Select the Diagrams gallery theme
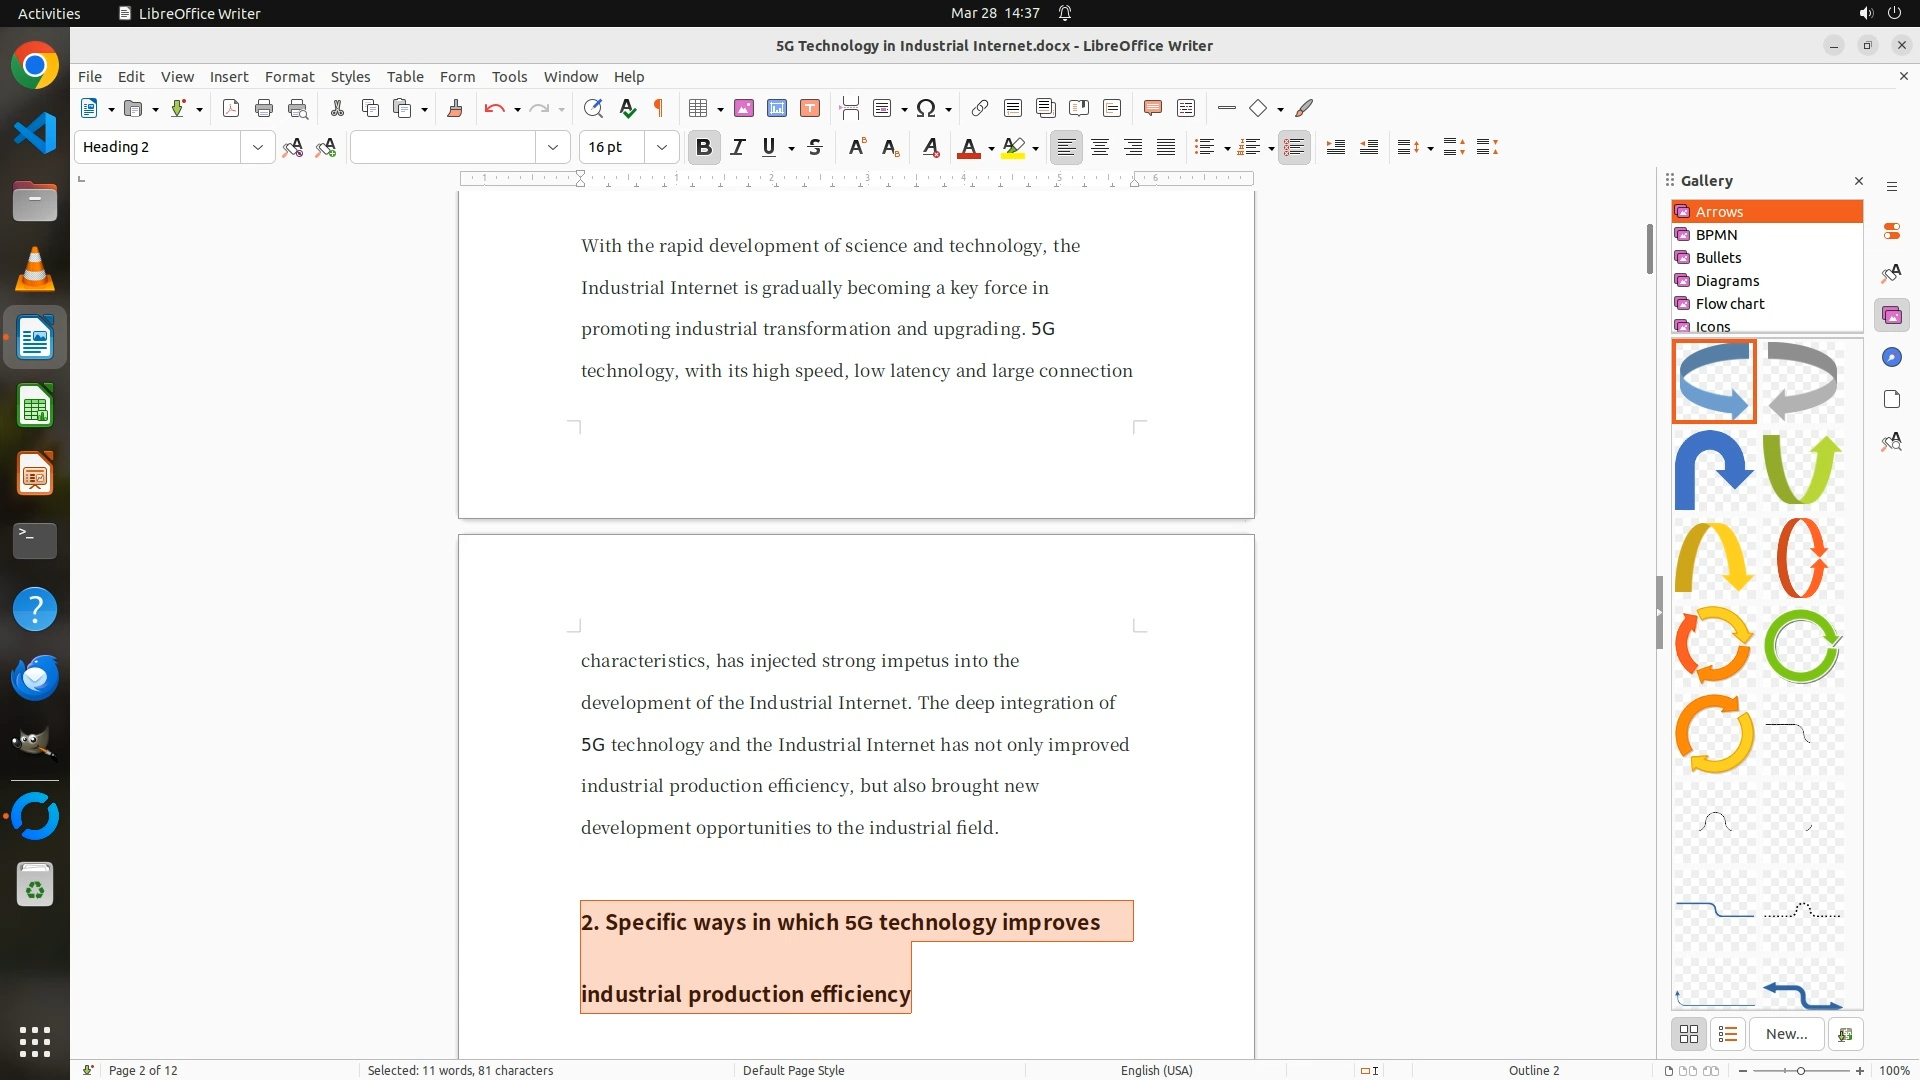Image resolution: width=1920 pixels, height=1080 pixels. coord(1727,281)
